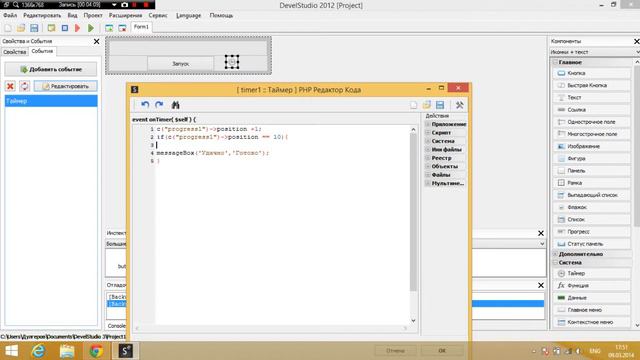Viewport: 640px width, 360px height.
Task: Select the Прогресс component
Action: click(x=592, y=231)
